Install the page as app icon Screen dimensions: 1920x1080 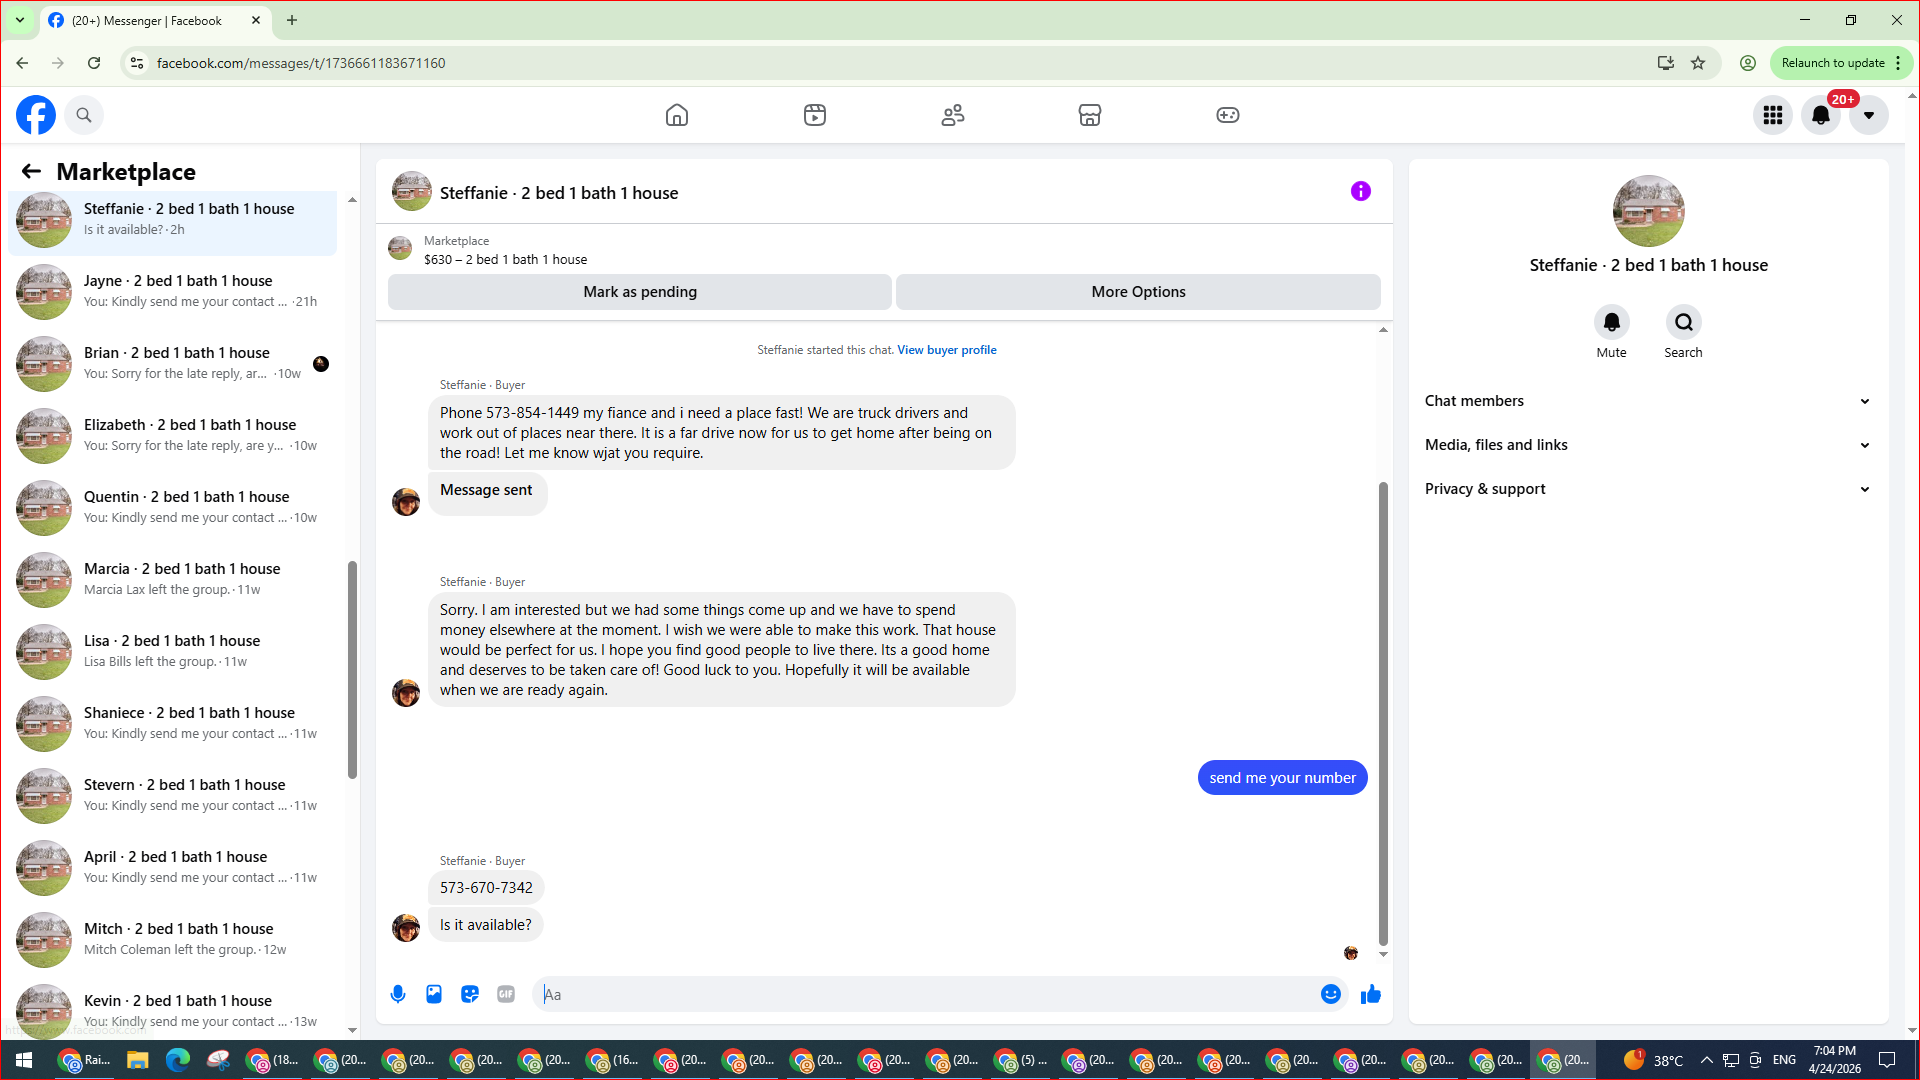1665,63
